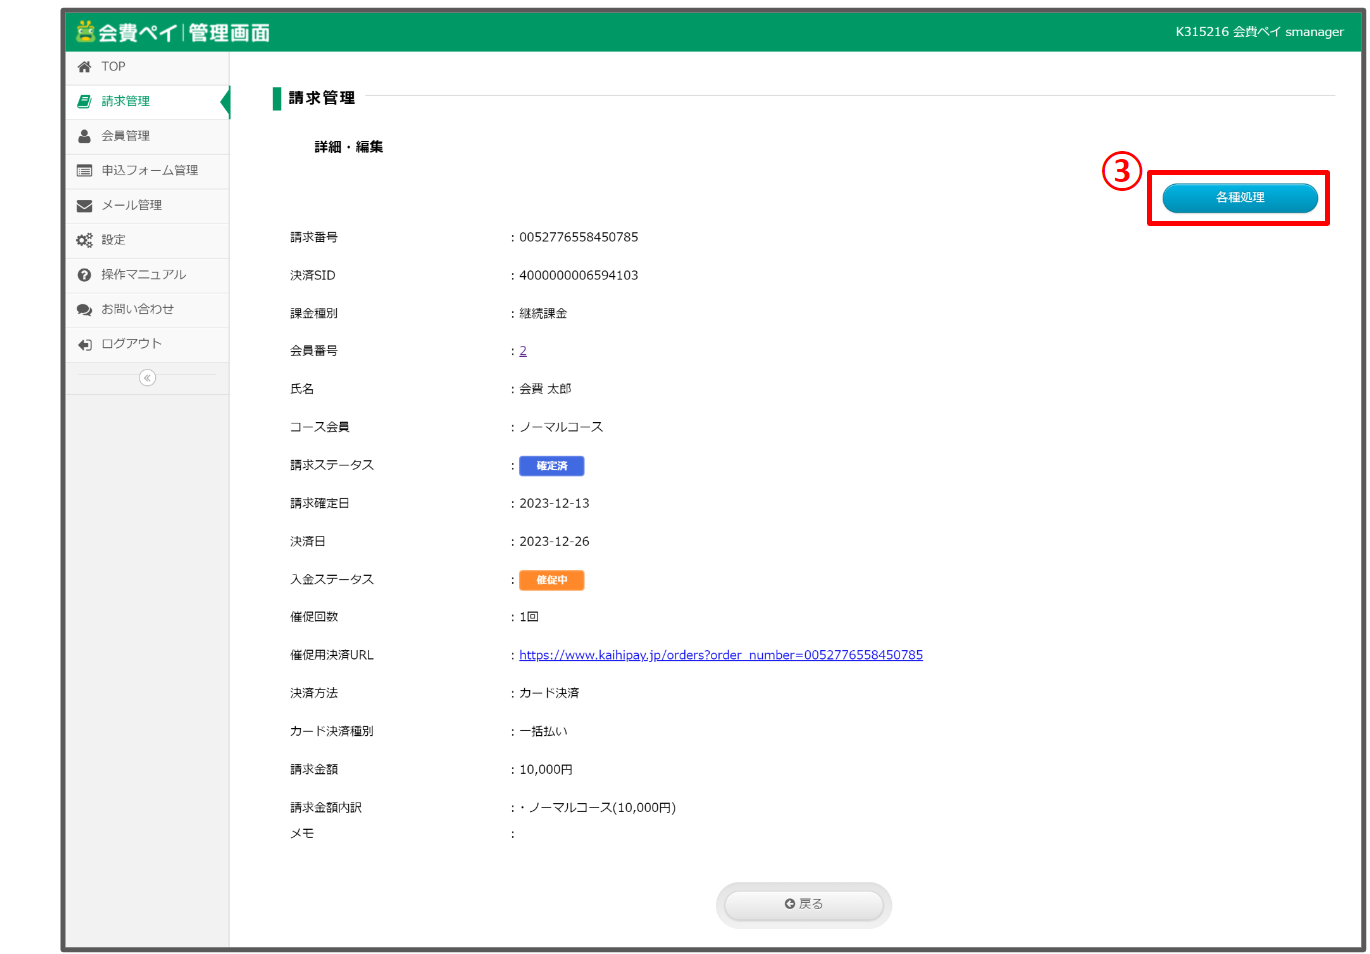Click the 会員管理 person icon

tap(85, 136)
